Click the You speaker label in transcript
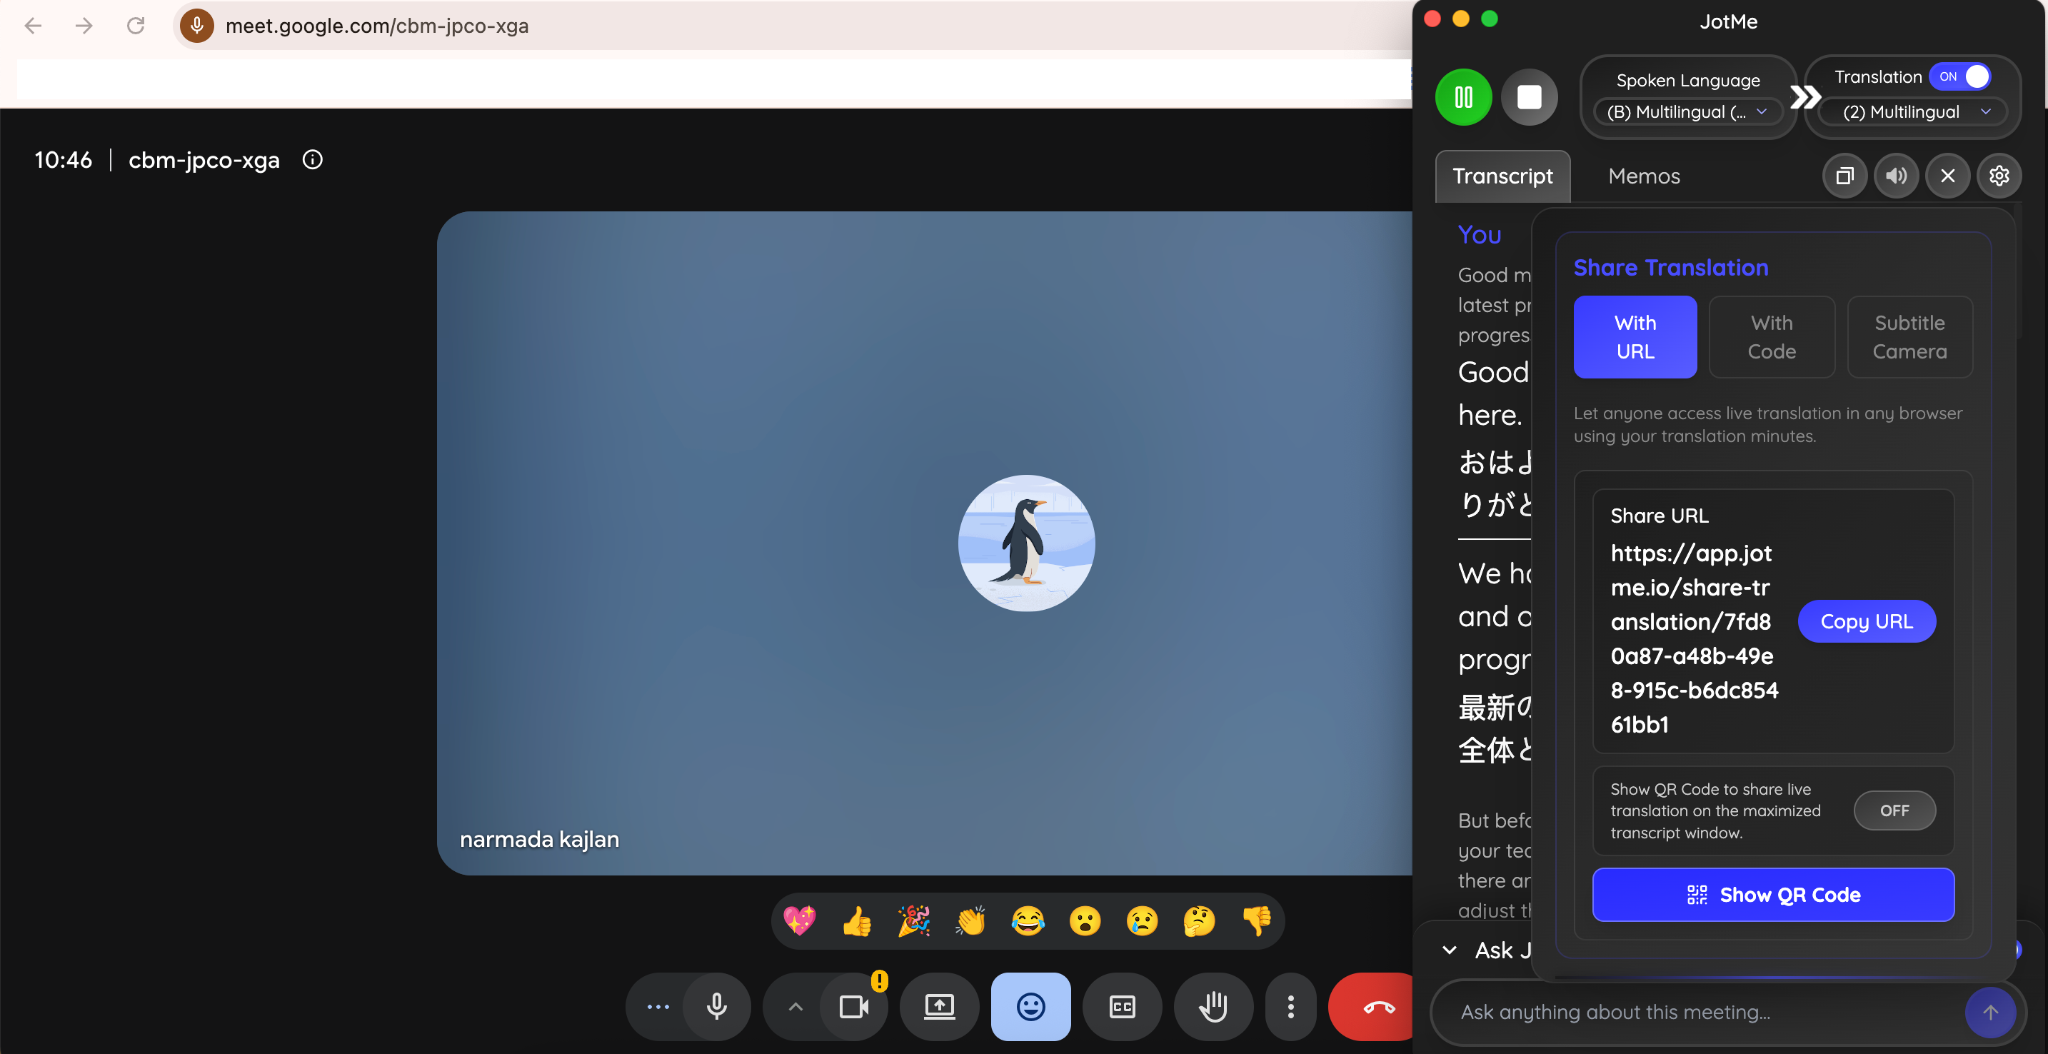The image size is (2048, 1054). (x=1479, y=235)
